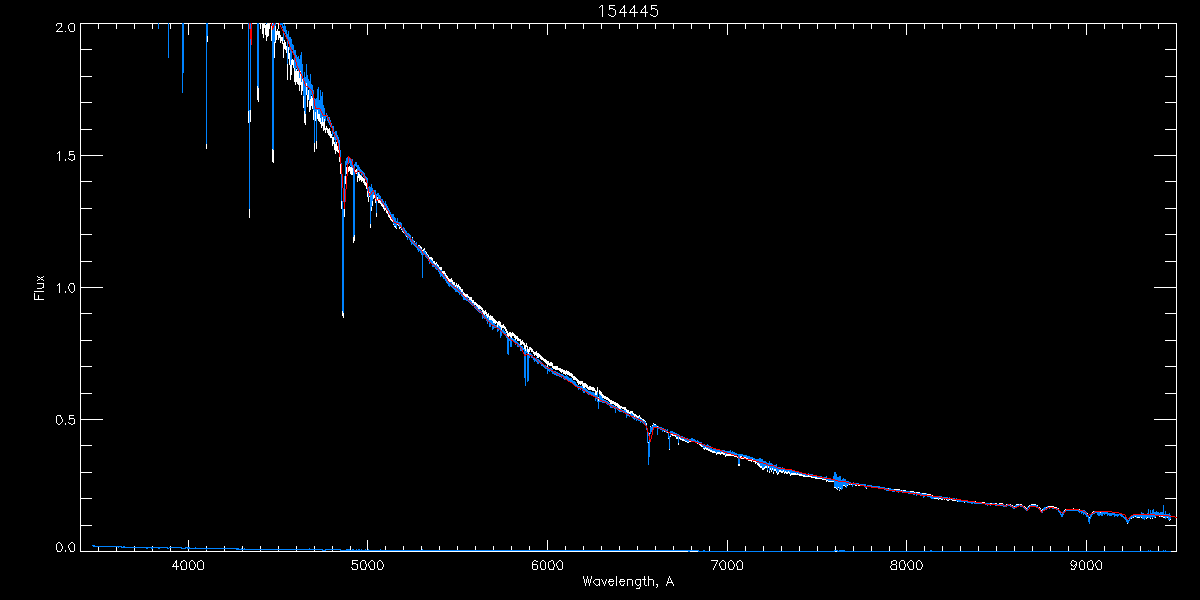
Task: Click the 9000 wavelength tick label
Action: (x=1087, y=565)
